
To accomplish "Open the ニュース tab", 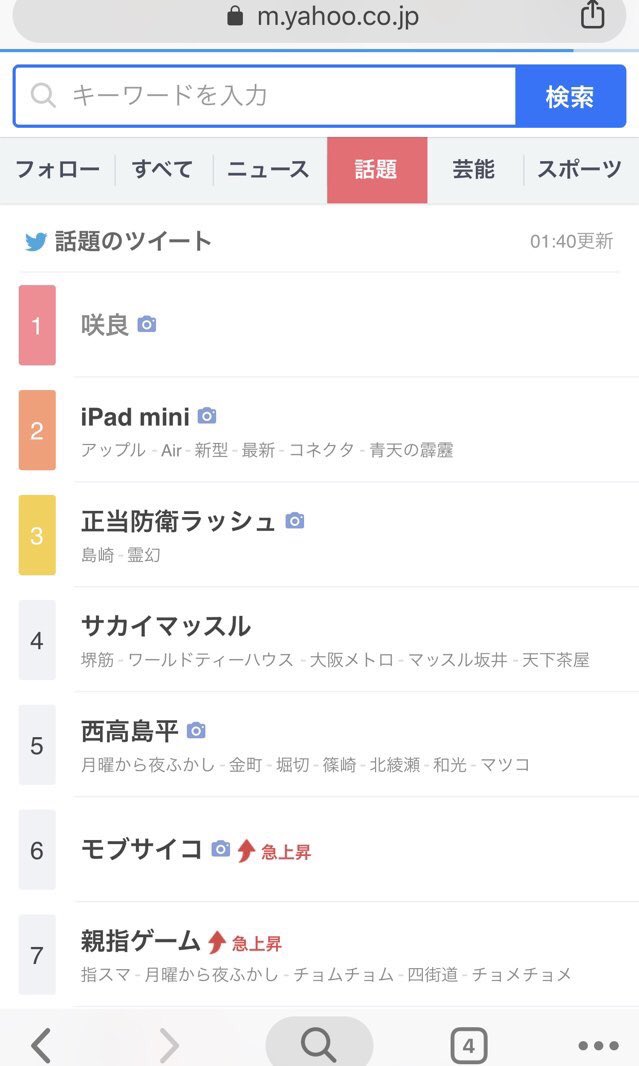I will click(268, 170).
